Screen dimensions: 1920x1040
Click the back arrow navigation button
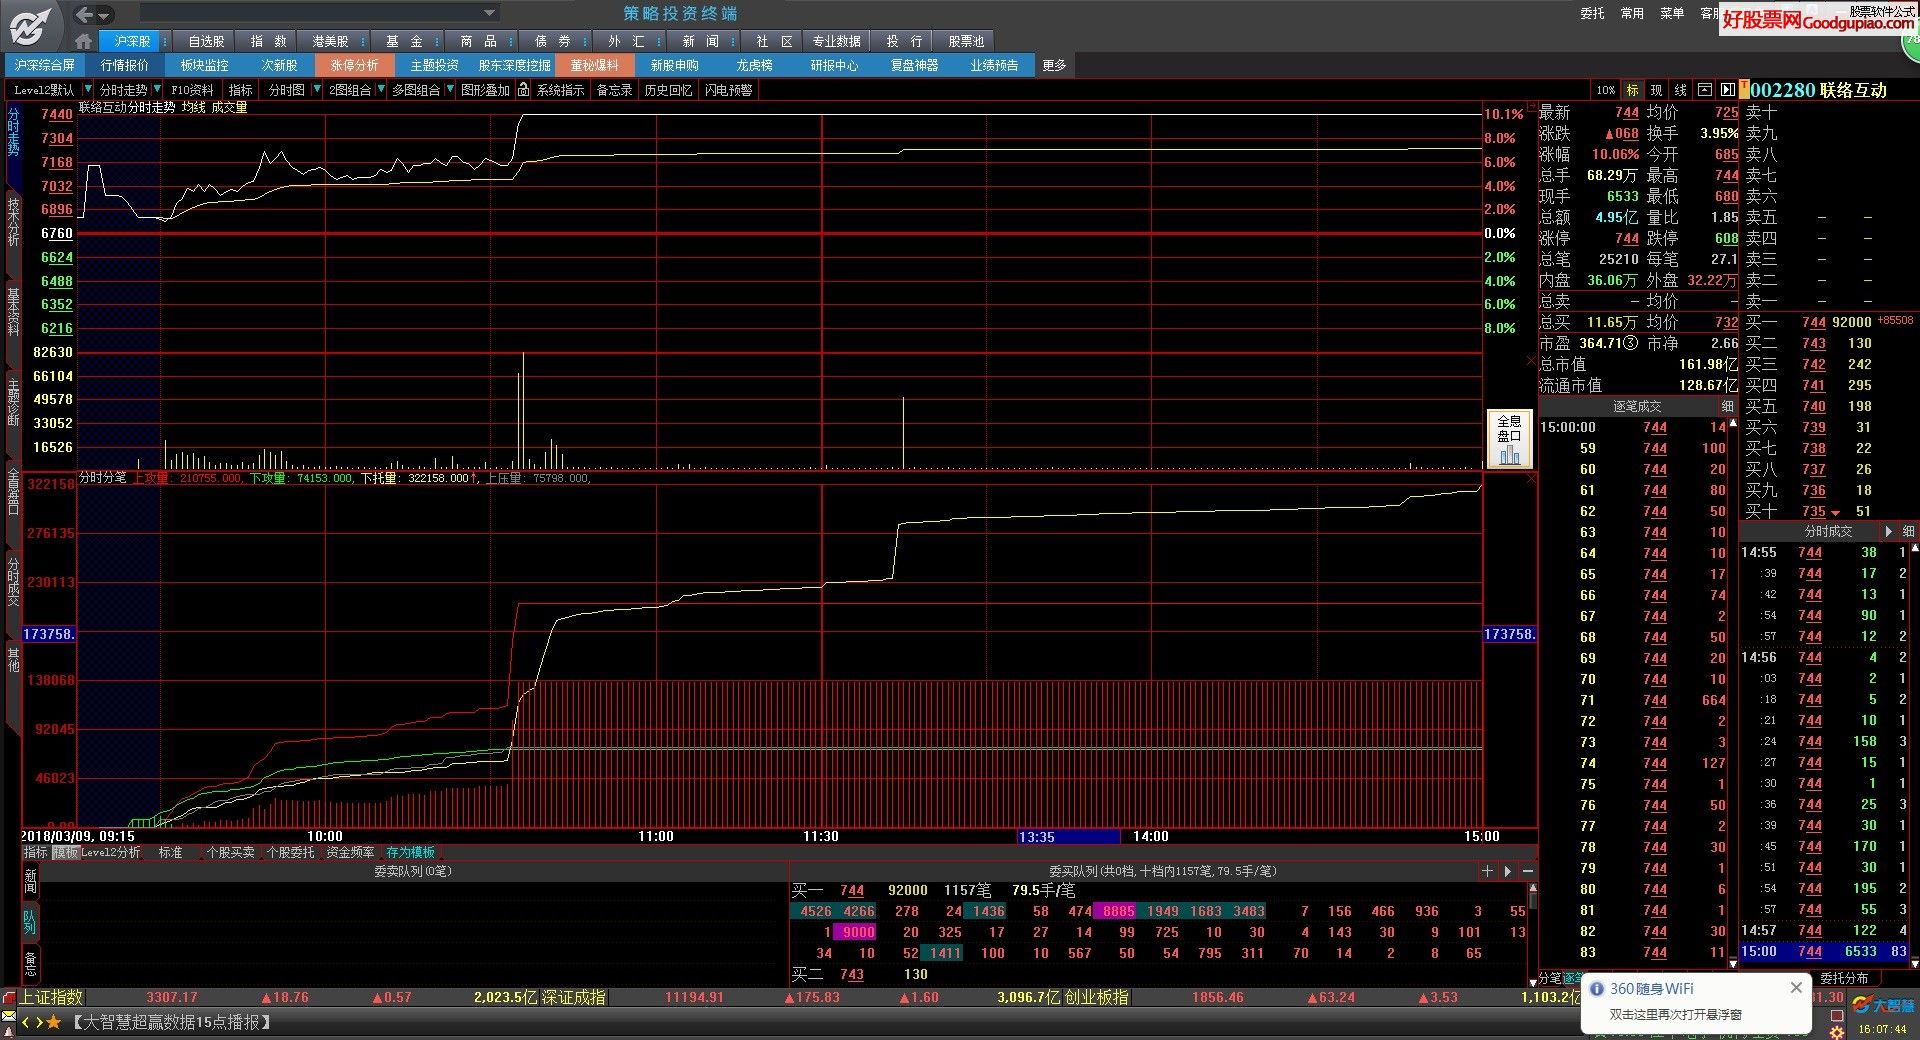pos(84,14)
